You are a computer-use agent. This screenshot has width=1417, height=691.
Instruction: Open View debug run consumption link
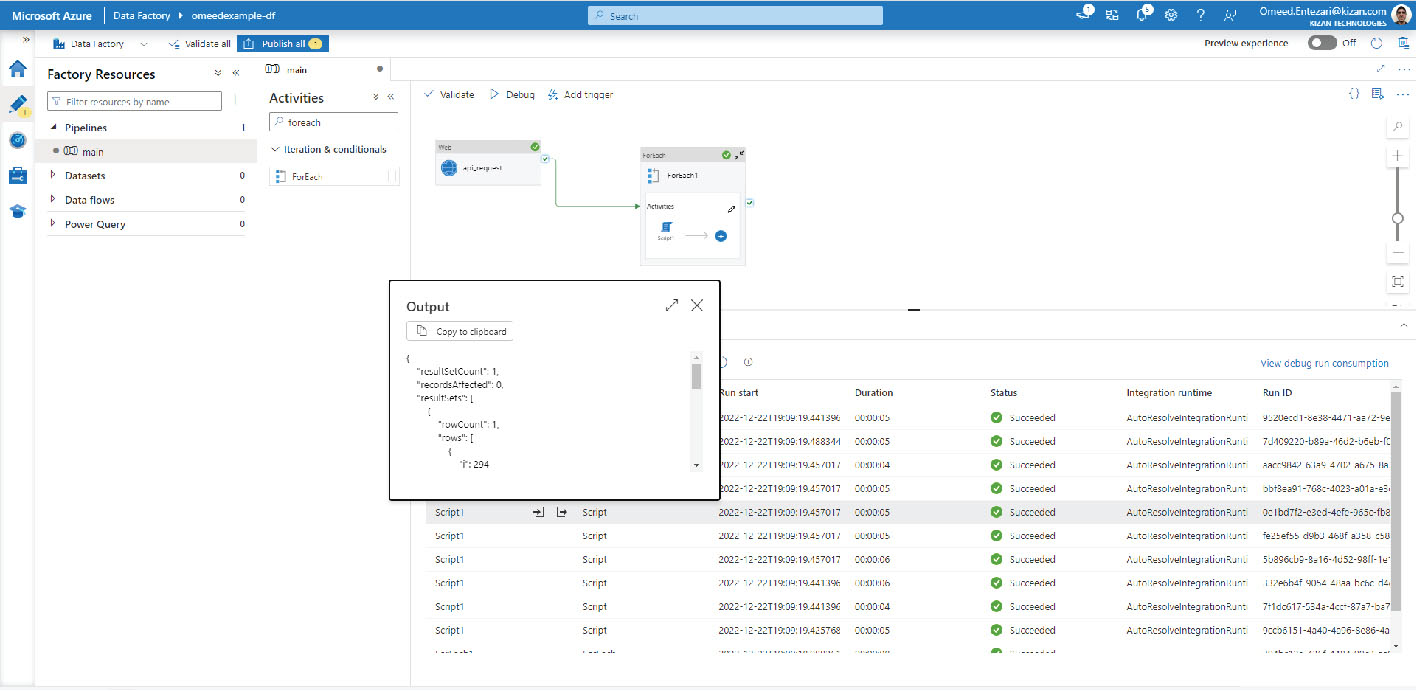[x=1324, y=363]
